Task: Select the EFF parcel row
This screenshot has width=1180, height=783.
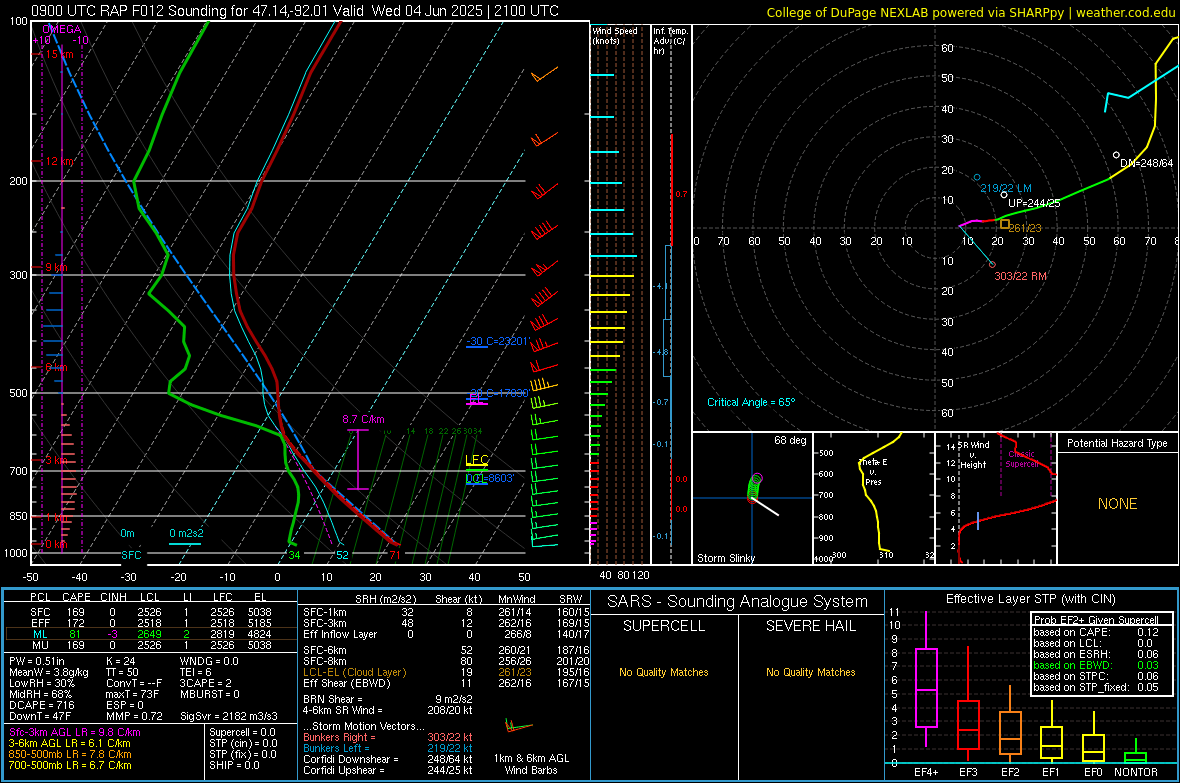Action: point(151,623)
